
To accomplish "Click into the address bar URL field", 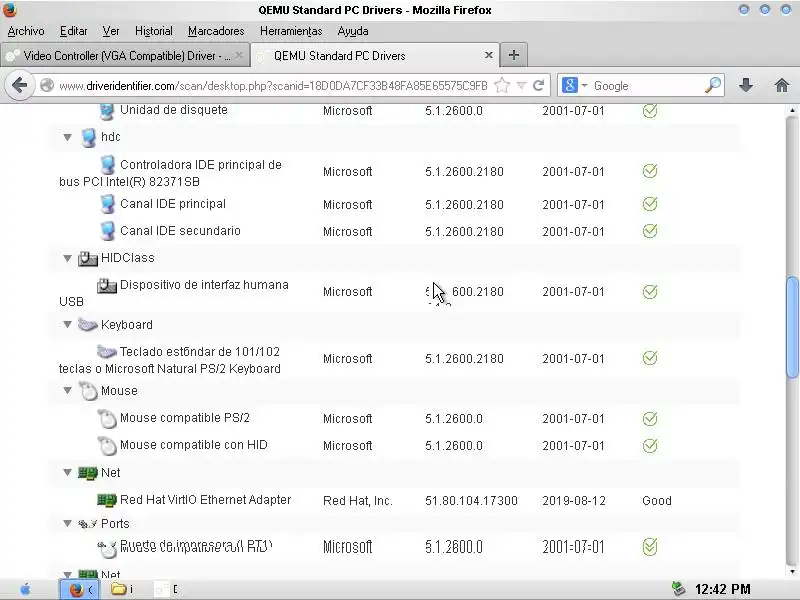I will click(x=273, y=85).
